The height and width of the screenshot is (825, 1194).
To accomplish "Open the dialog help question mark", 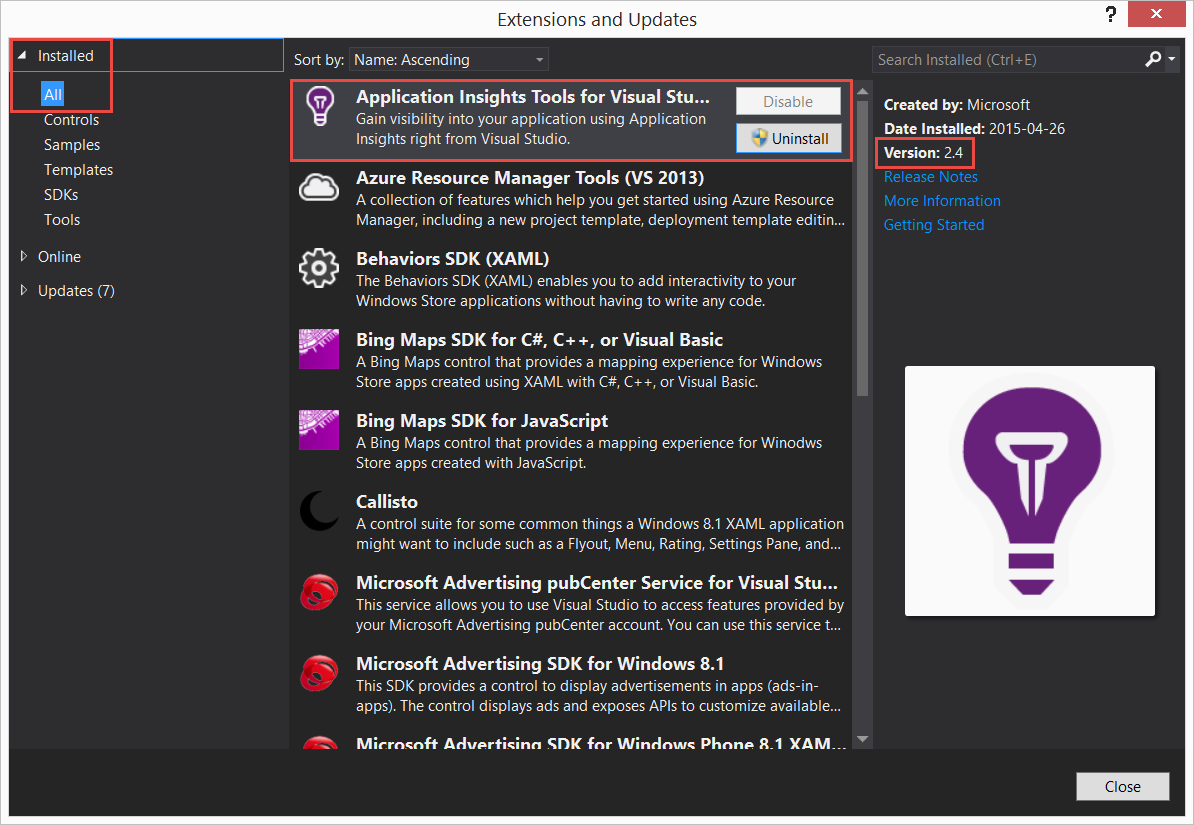I will [1111, 14].
